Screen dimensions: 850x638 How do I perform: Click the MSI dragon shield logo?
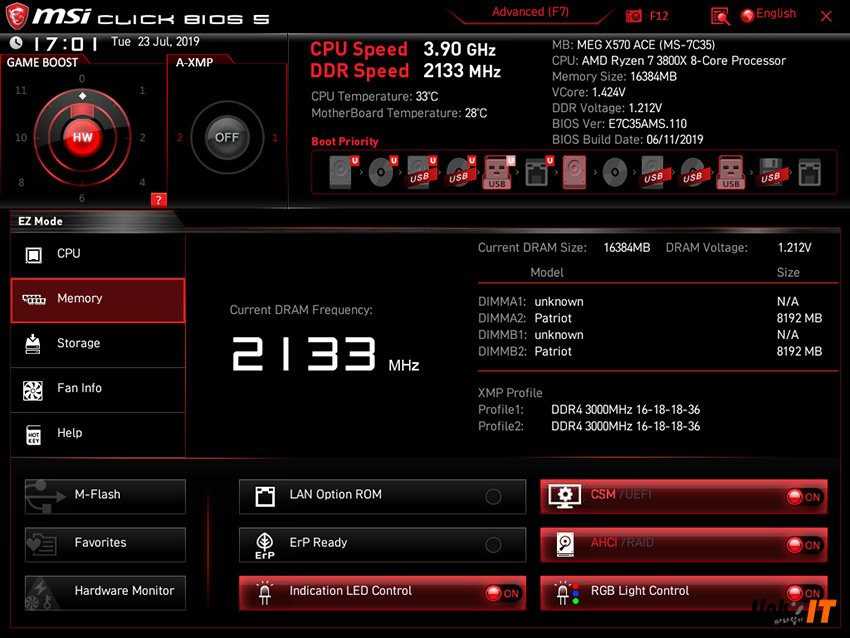pos(17,16)
